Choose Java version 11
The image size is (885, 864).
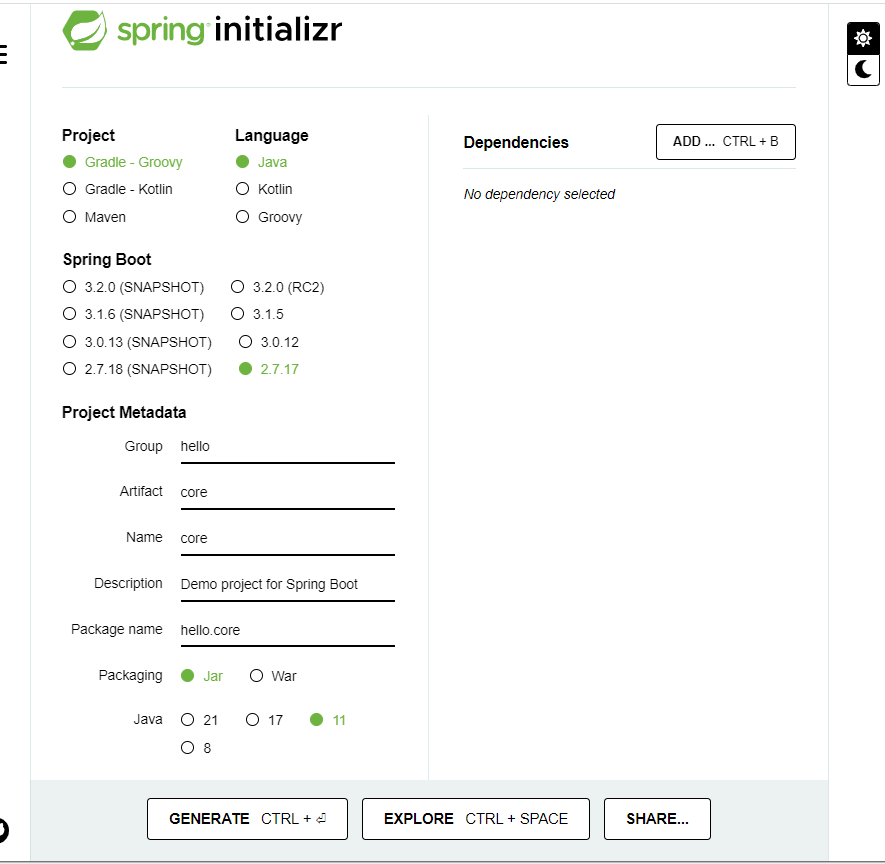point(328,720)
